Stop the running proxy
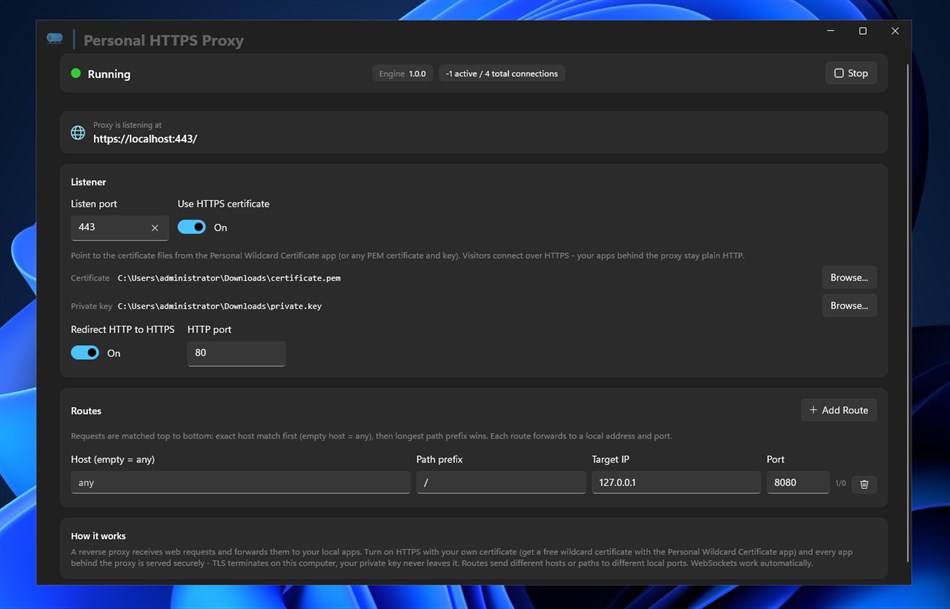Screen dimensions: 950x609 click(x=851, y=73)
